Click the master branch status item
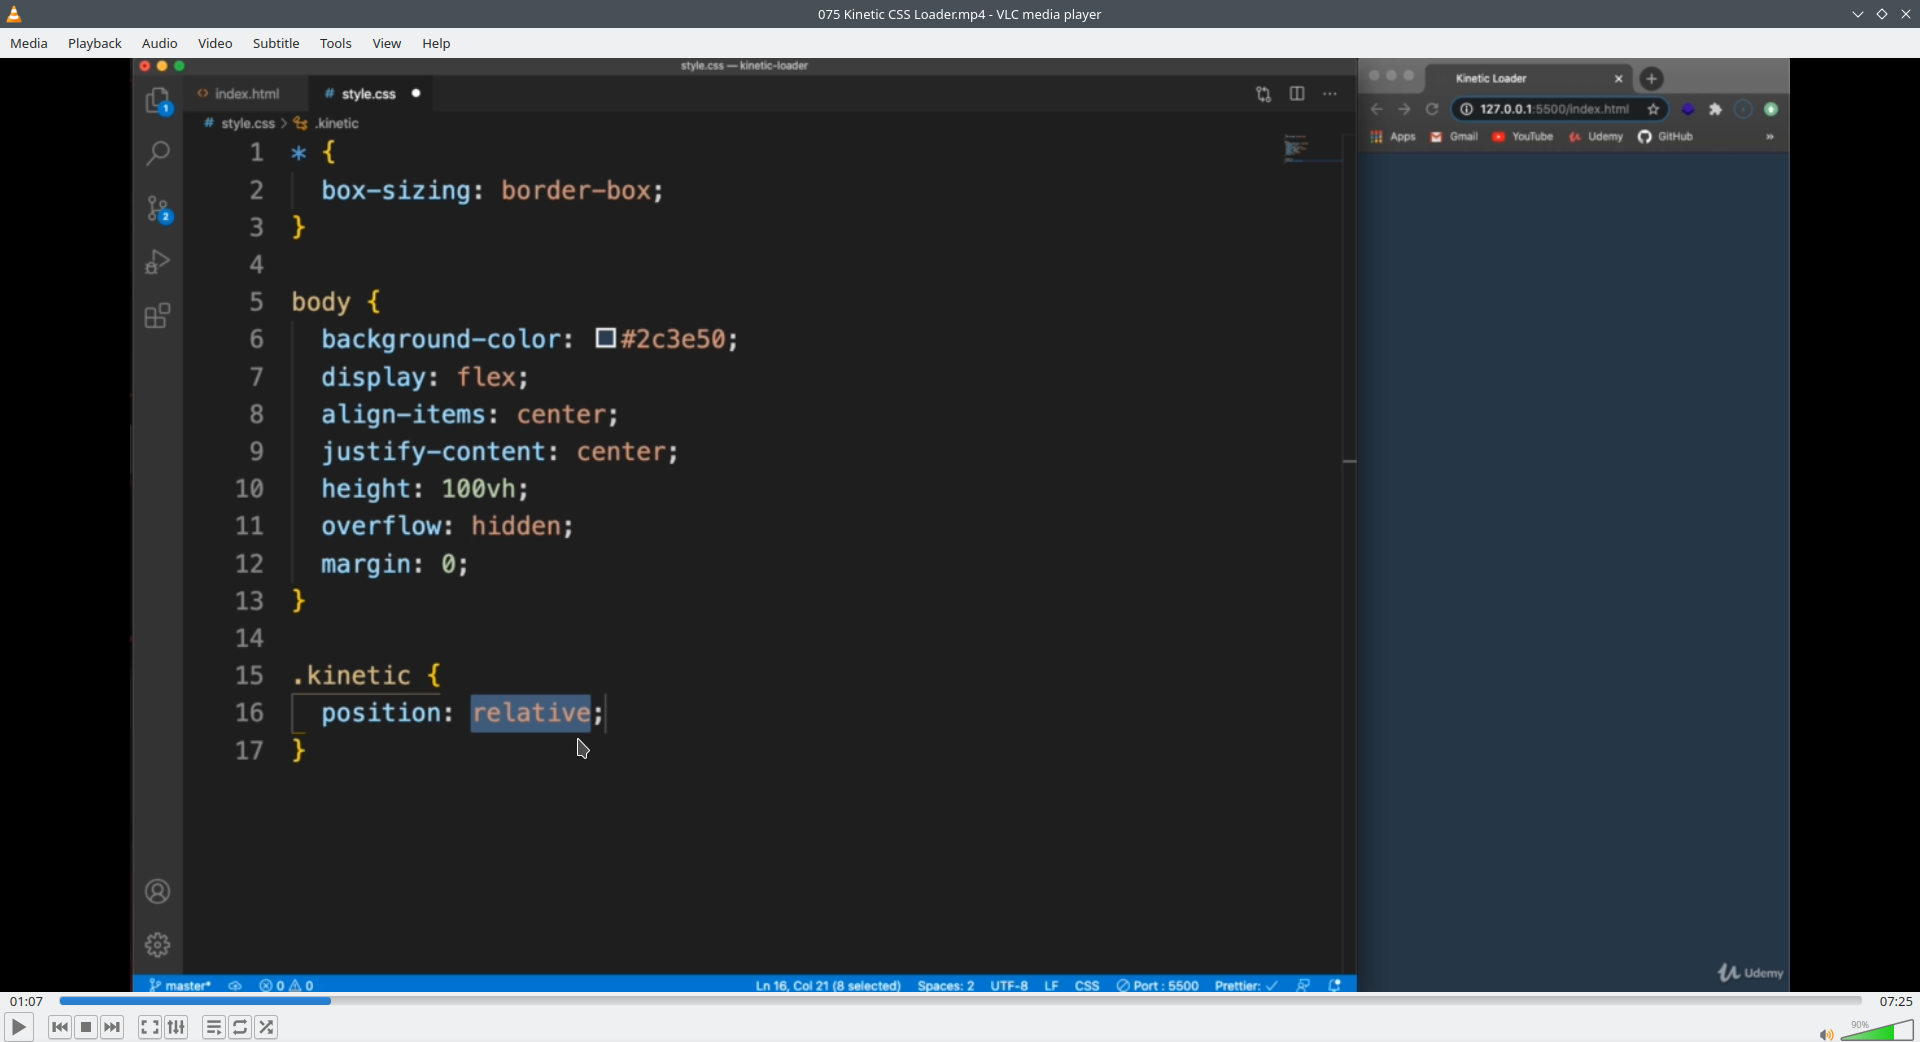This screenshot has height=1042, width=1920. click(180, 986)
